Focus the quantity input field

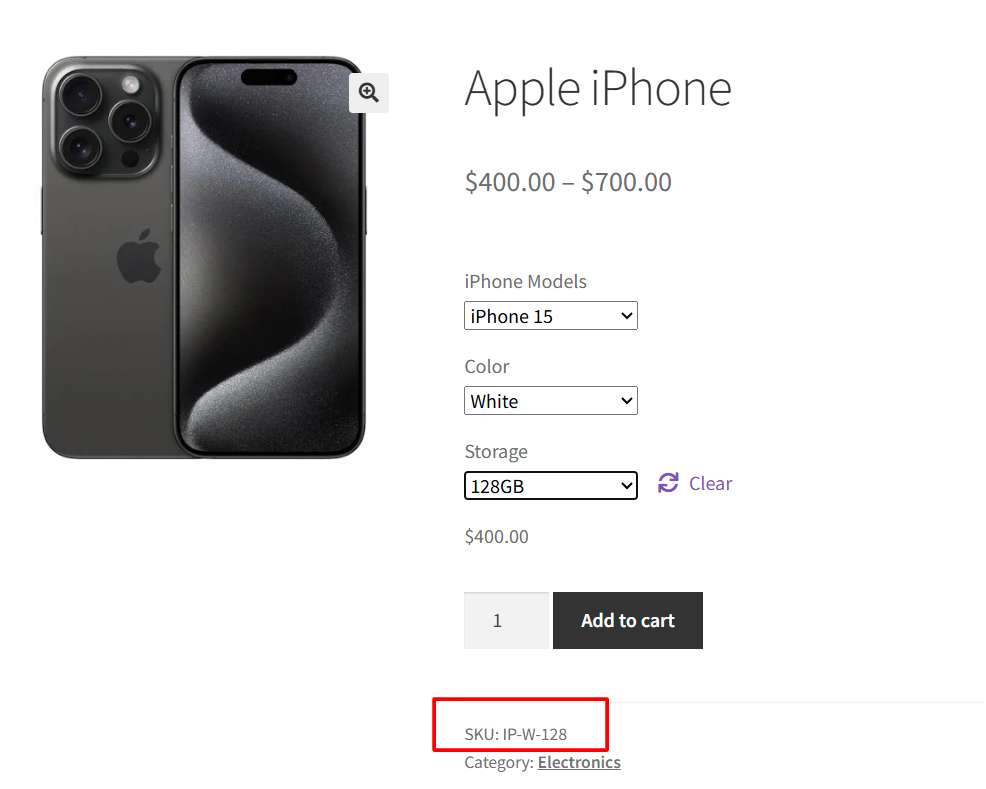pyautogui.click(x=506, y=621)
